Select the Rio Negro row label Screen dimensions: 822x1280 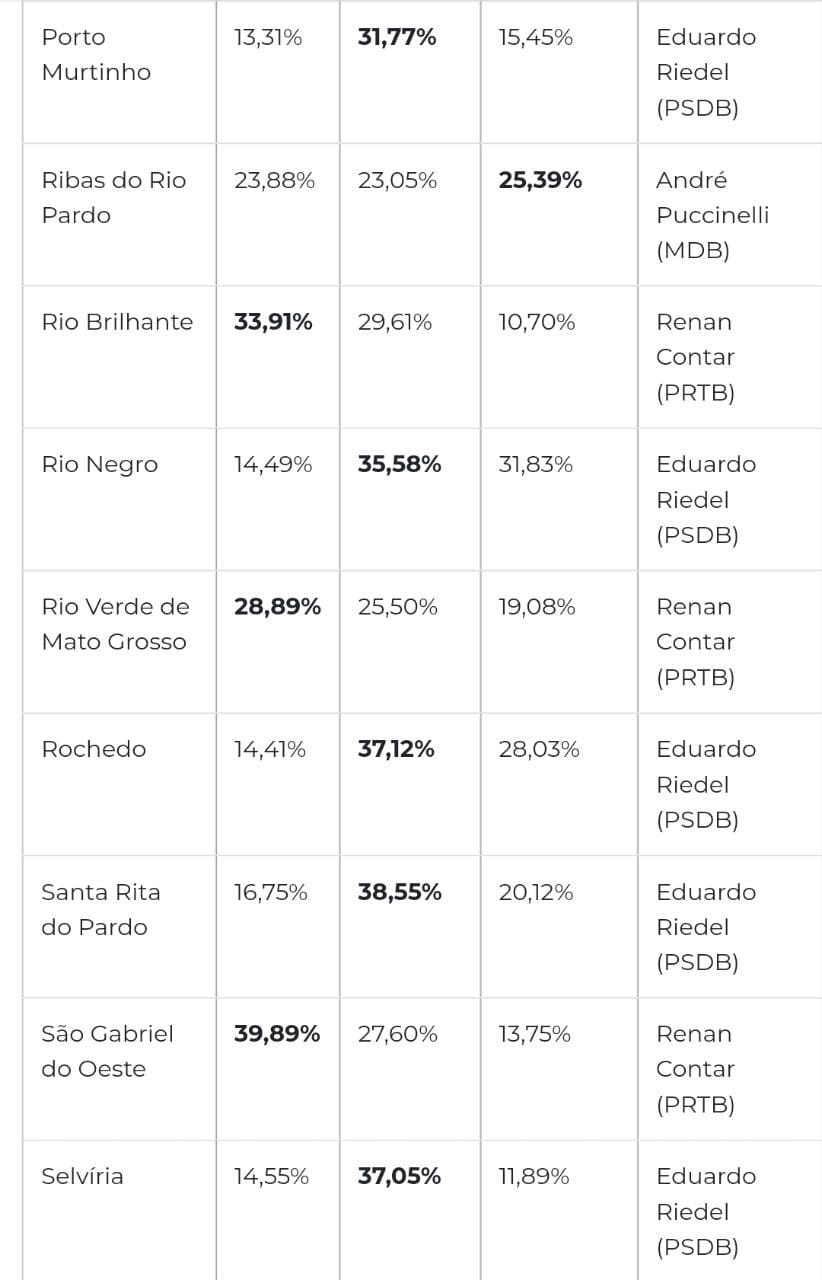coord(99,465)
